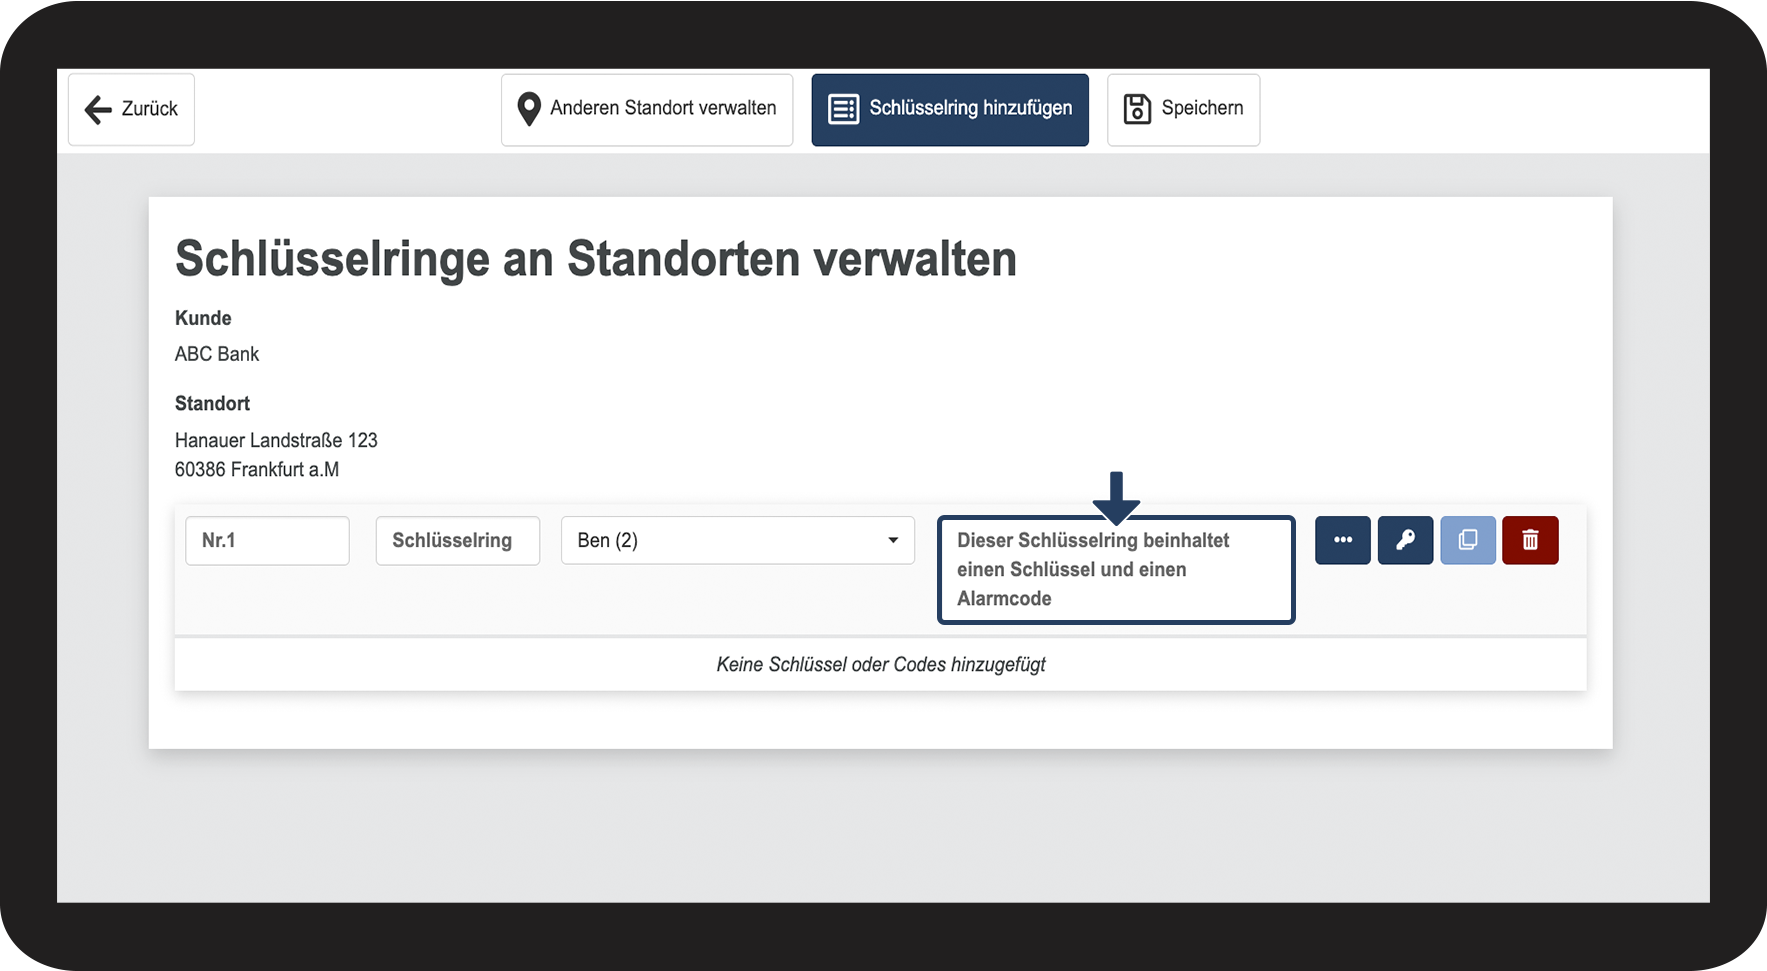Expand the key selection via the chevron arrow
This screenshot has width=1767, height=971.
[893, 540]
